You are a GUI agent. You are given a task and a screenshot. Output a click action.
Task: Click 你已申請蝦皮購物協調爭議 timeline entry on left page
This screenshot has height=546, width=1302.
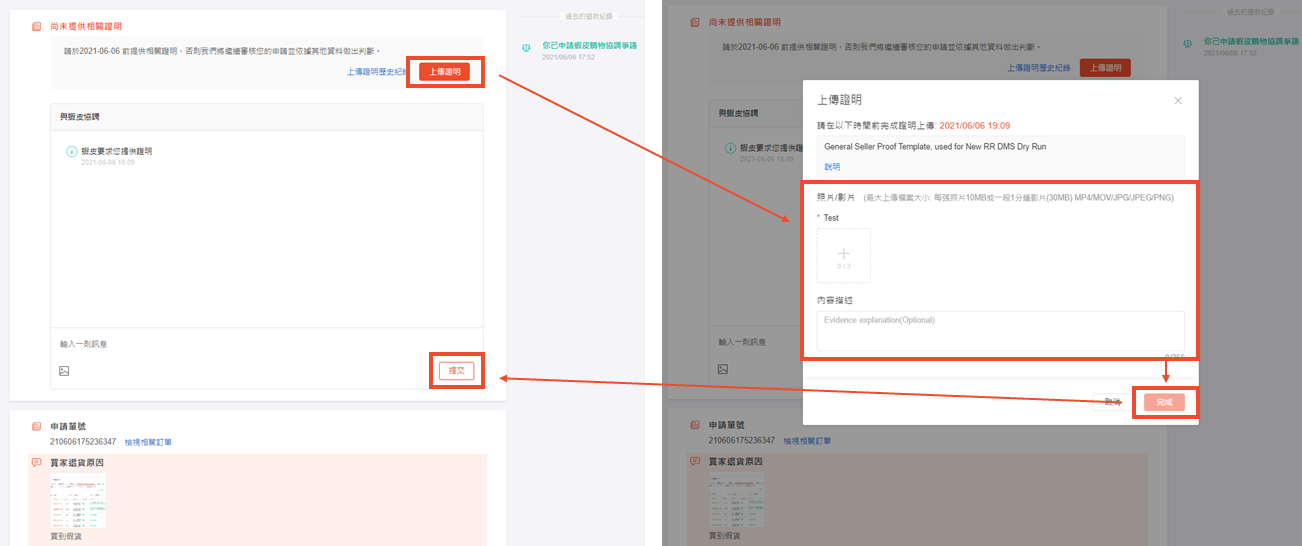pyautogui.click(x=589, y=46)
